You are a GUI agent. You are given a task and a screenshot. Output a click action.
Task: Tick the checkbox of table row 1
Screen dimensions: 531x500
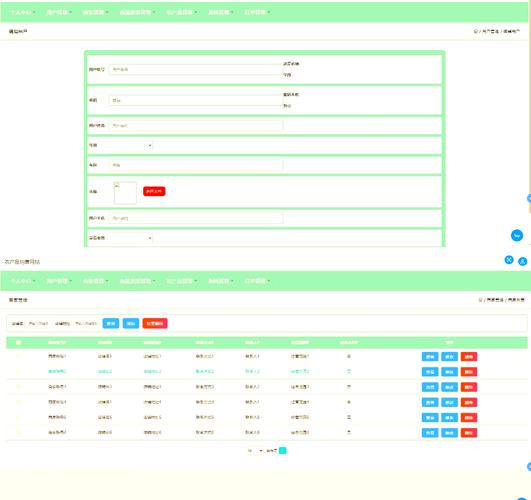coord(19,356)
